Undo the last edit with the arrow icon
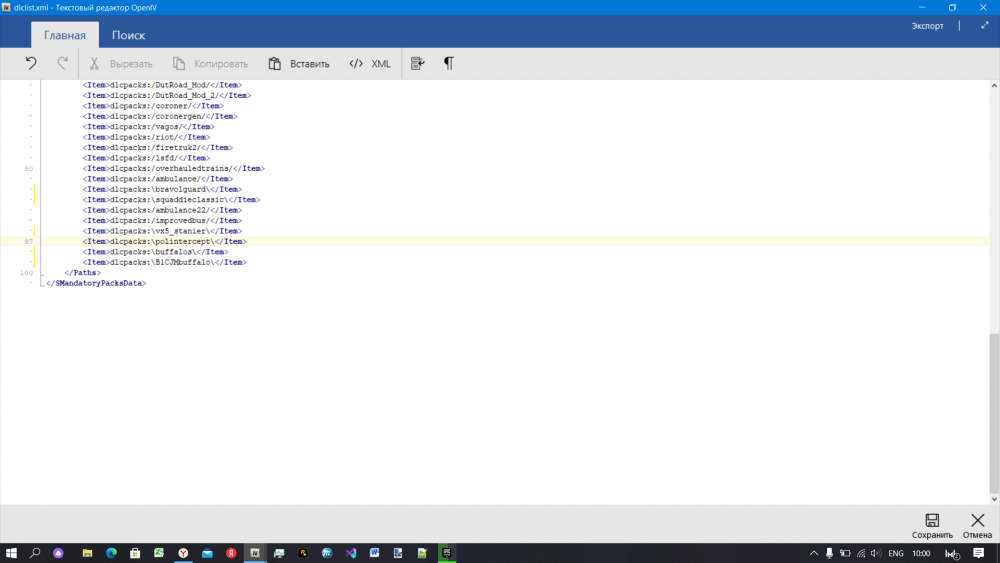 31,63
